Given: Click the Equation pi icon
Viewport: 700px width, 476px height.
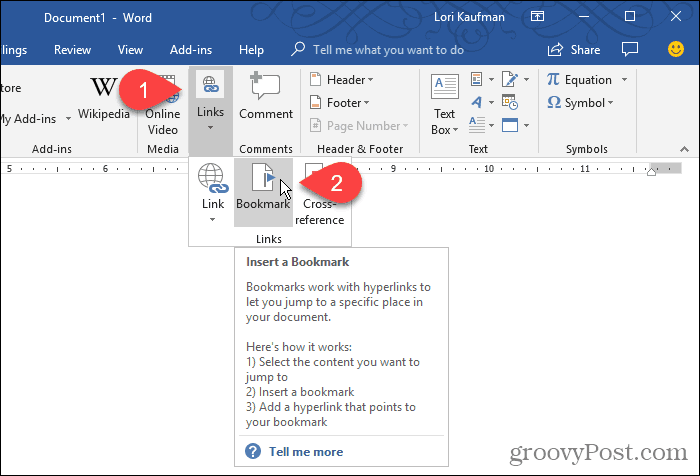Looking at the screenshot, I should coord(553,79).
